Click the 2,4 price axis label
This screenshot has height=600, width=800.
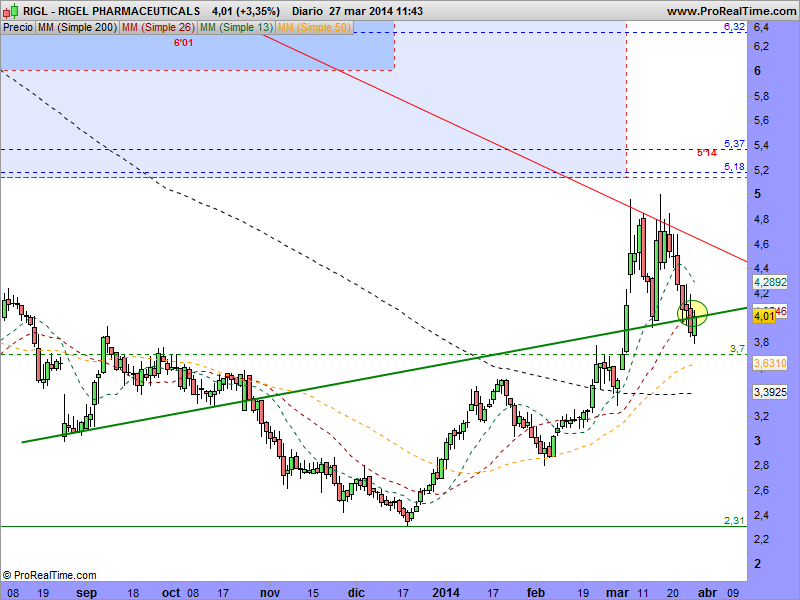coord(762,515)
